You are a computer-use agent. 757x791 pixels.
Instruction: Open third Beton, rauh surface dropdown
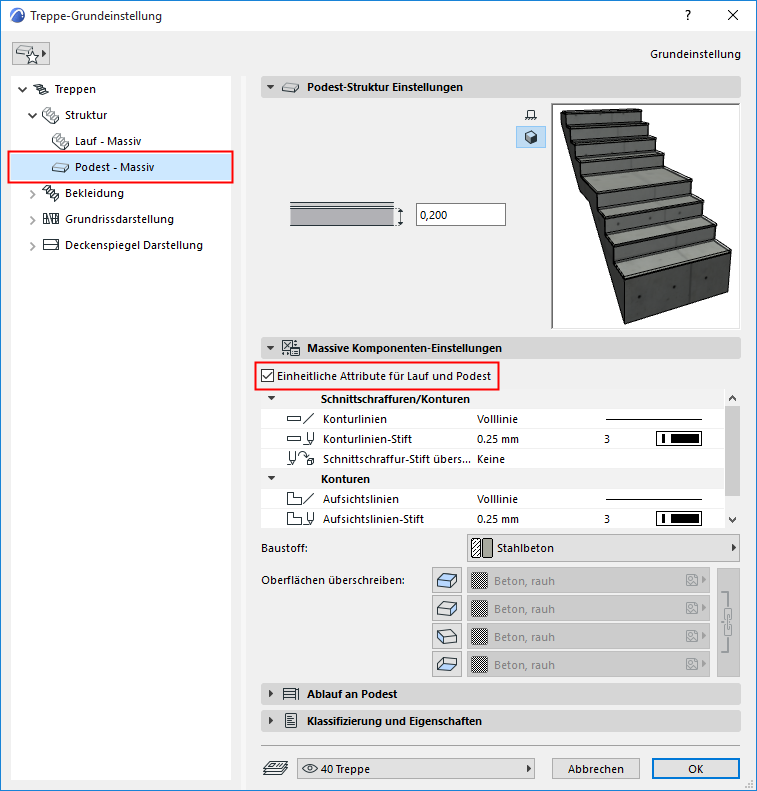coord(589,637)
